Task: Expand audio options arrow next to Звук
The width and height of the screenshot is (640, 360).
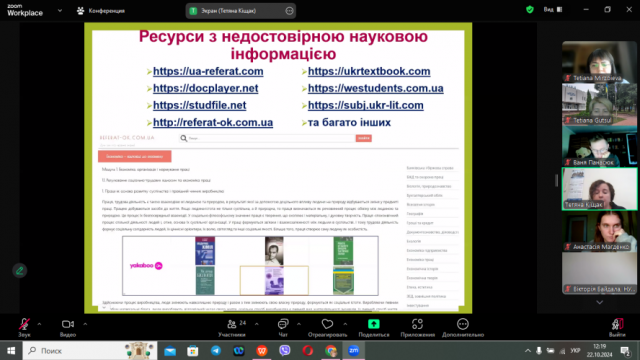Action: [39, 324]
